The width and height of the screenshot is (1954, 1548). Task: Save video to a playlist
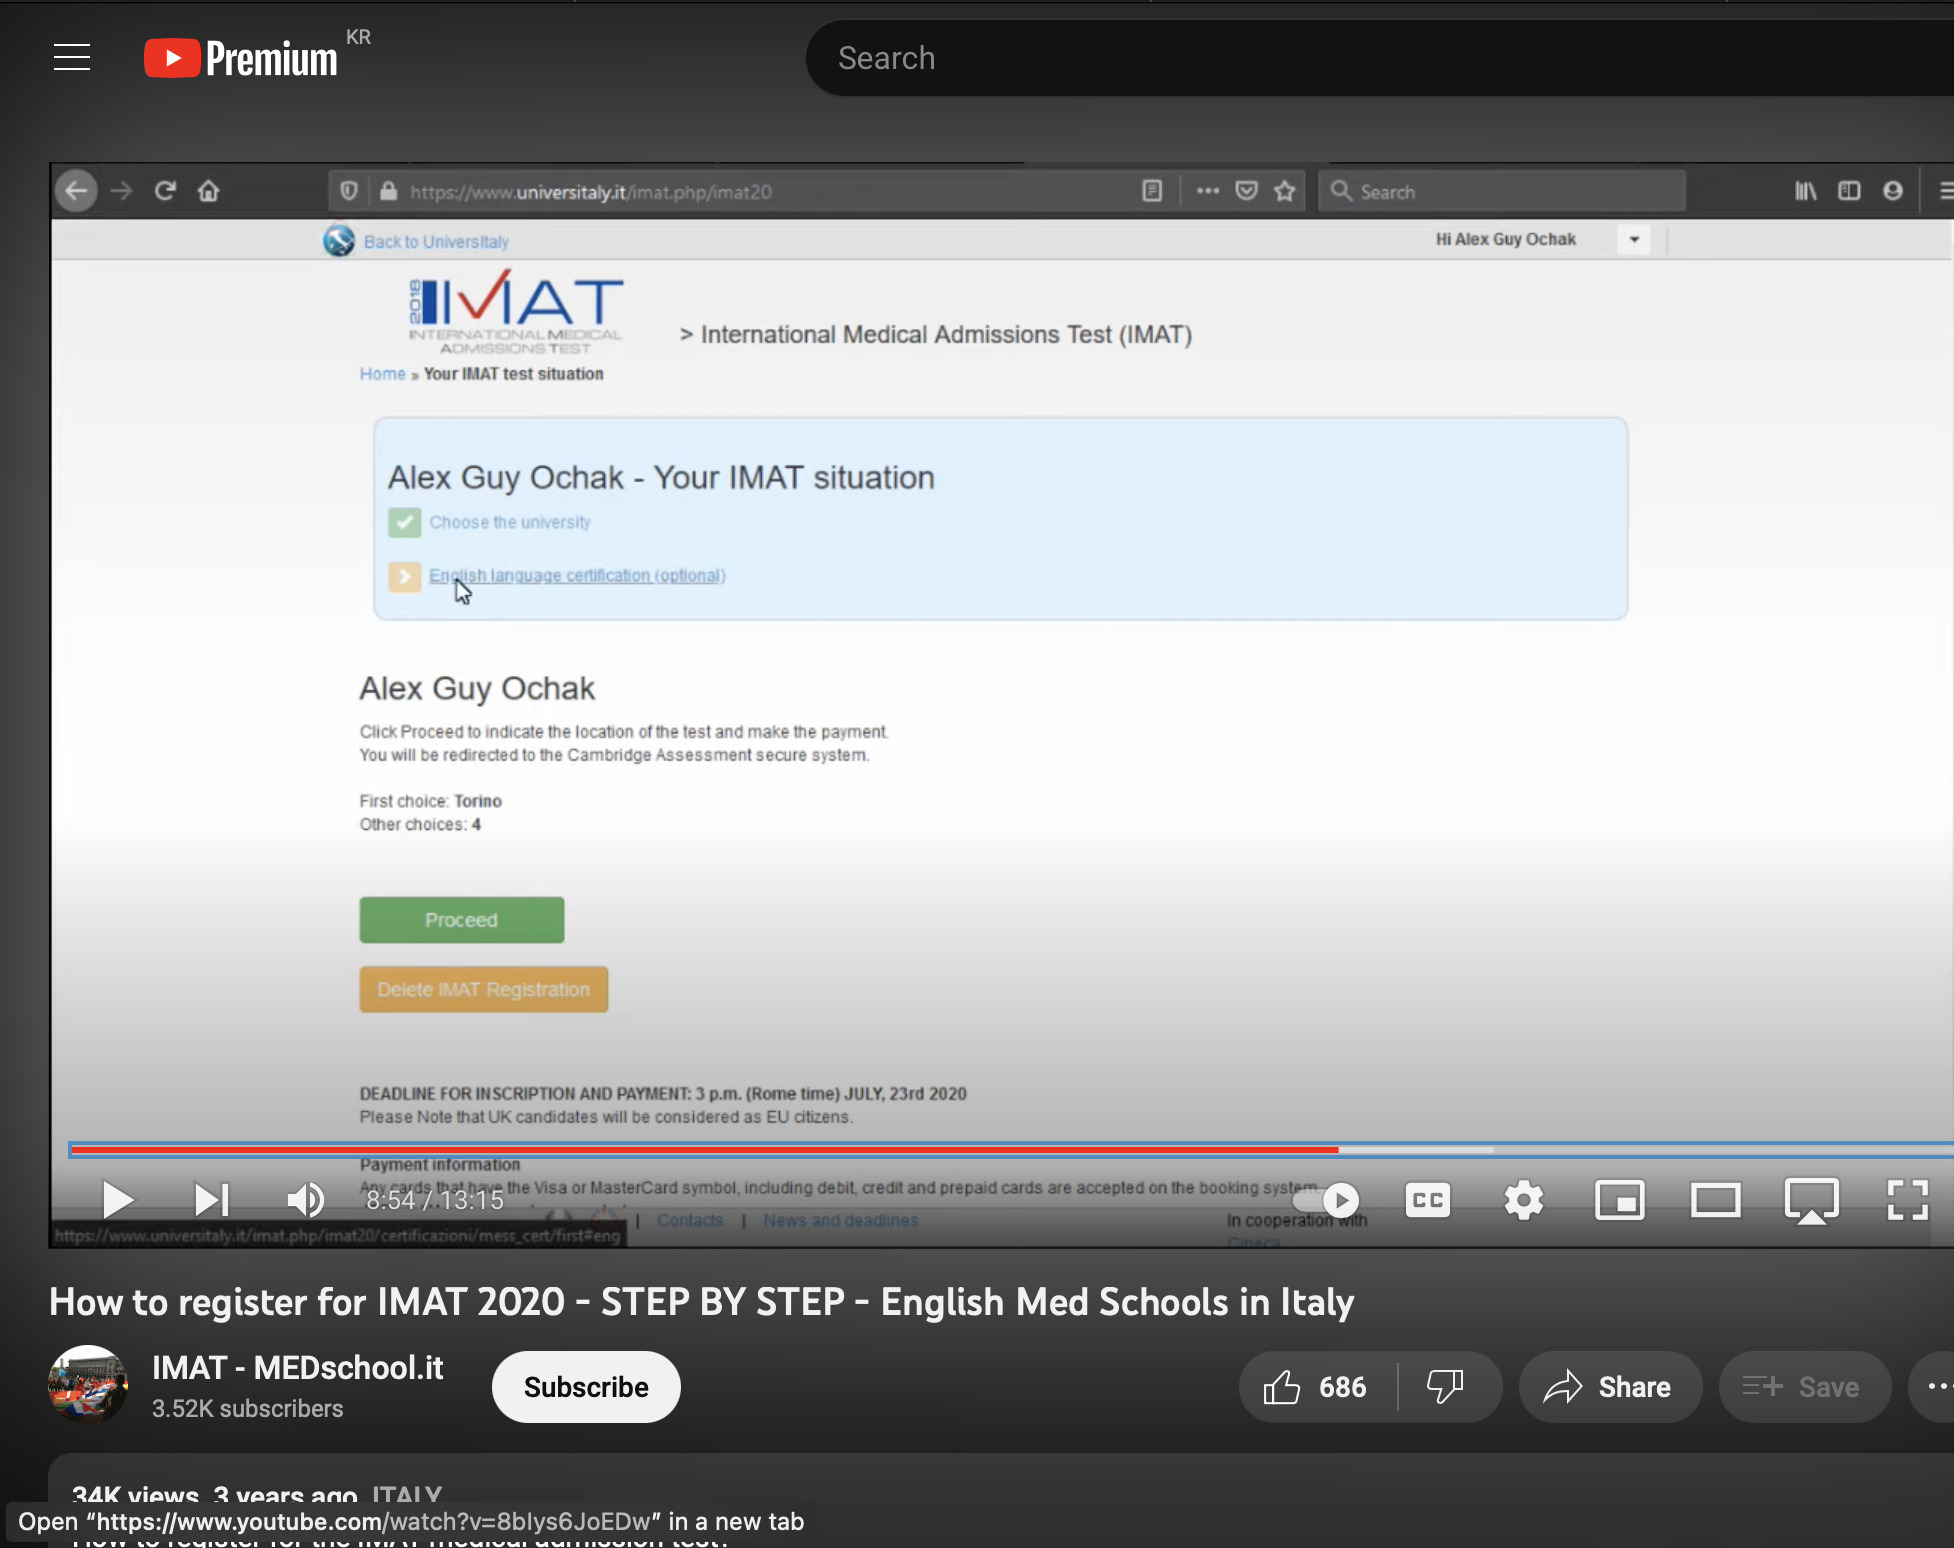(x=1803, y=1387)
